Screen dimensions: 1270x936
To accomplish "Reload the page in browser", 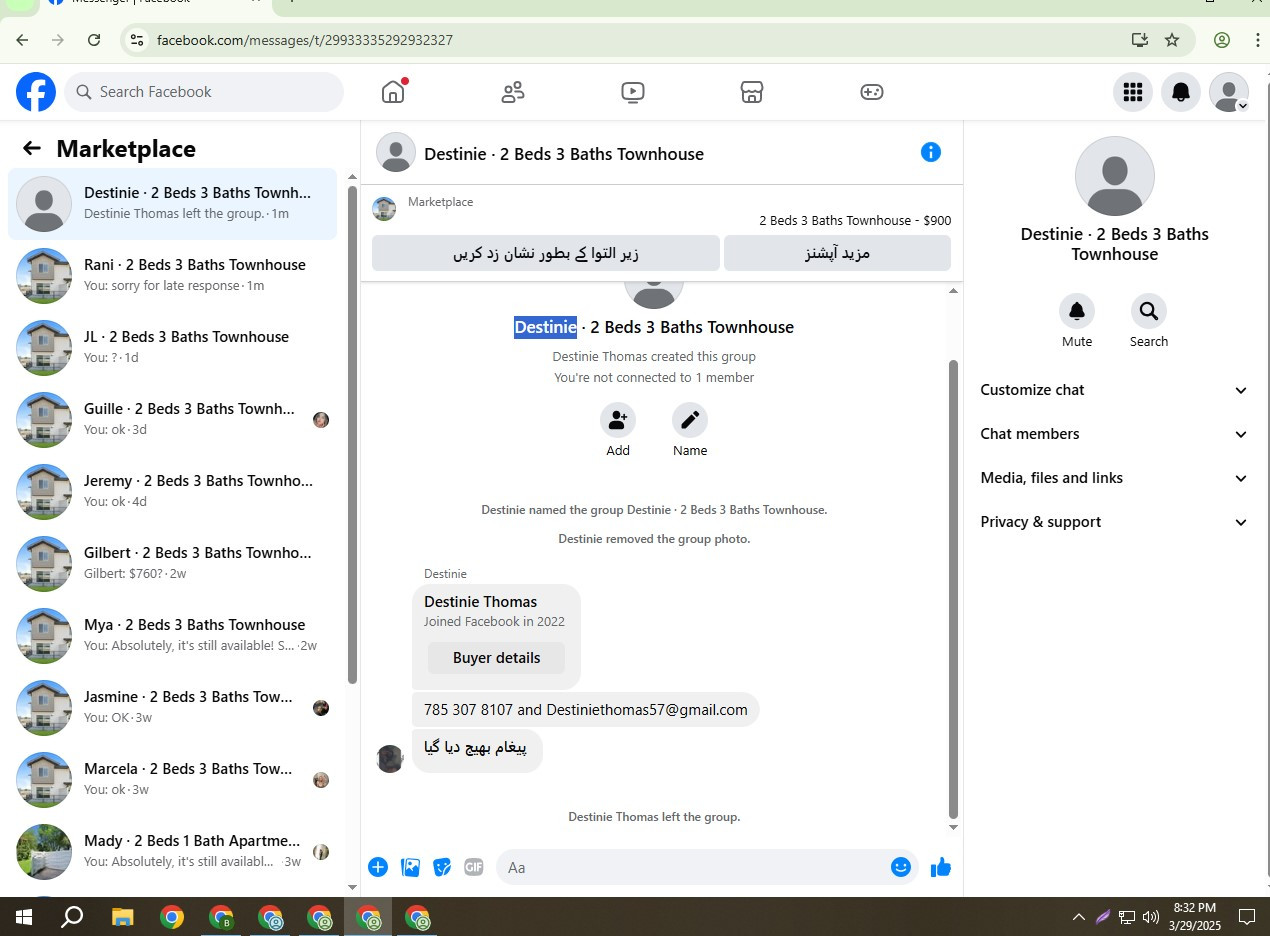I will coord(94,40).
